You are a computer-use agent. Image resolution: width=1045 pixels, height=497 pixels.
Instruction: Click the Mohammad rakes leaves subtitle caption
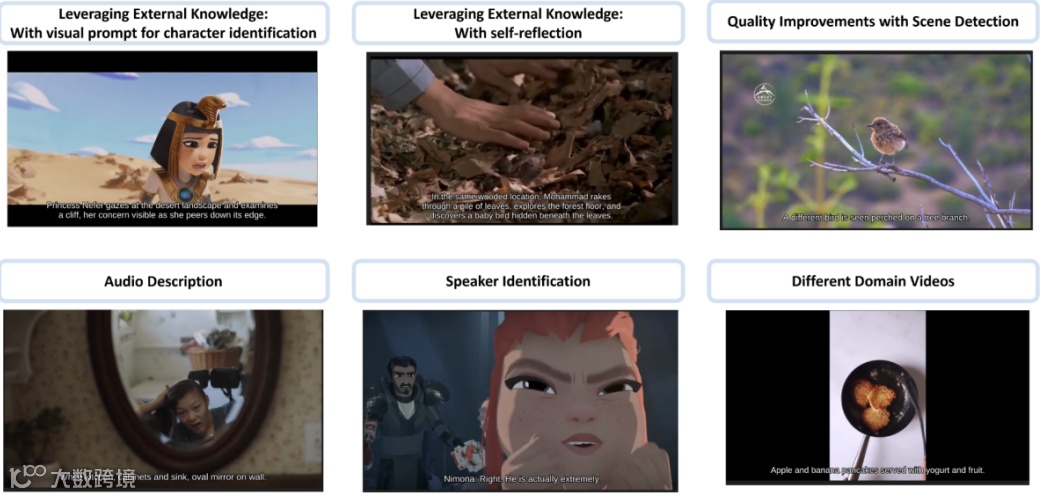pyautogui.click(x=522, y=207)
